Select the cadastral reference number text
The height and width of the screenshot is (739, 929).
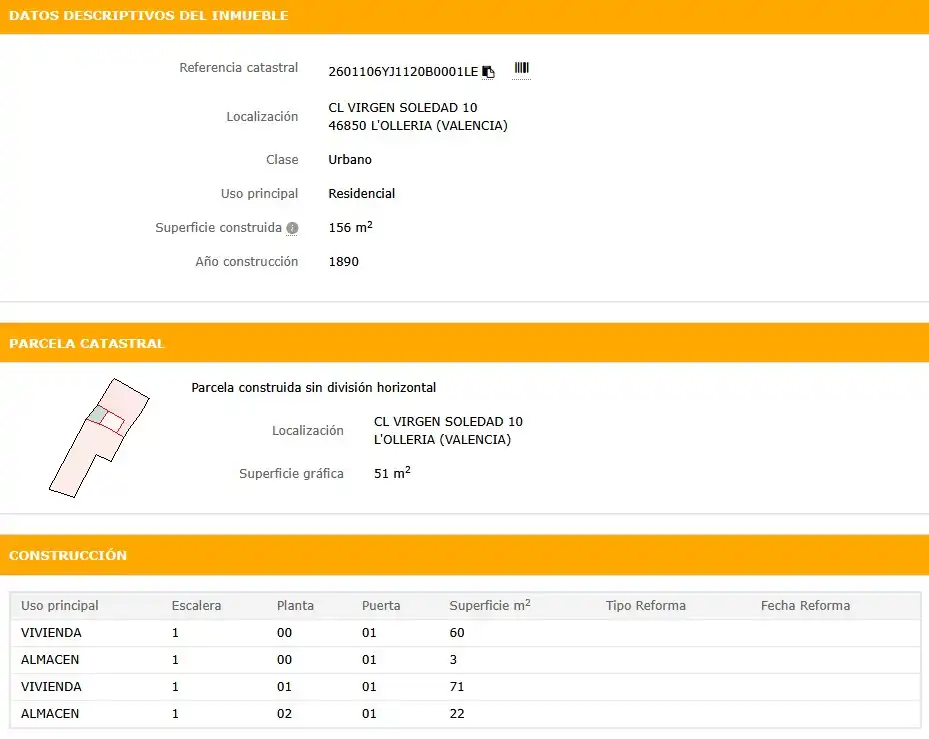click(x=403, y=72)
